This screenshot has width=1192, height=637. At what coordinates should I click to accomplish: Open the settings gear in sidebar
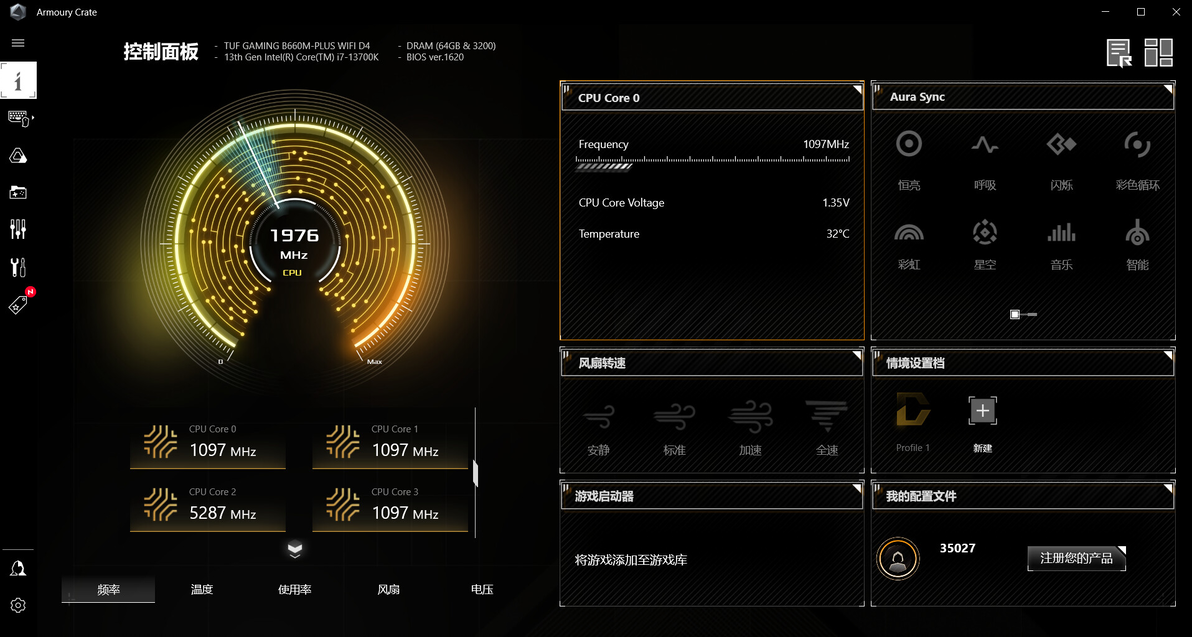coord(18,605)
